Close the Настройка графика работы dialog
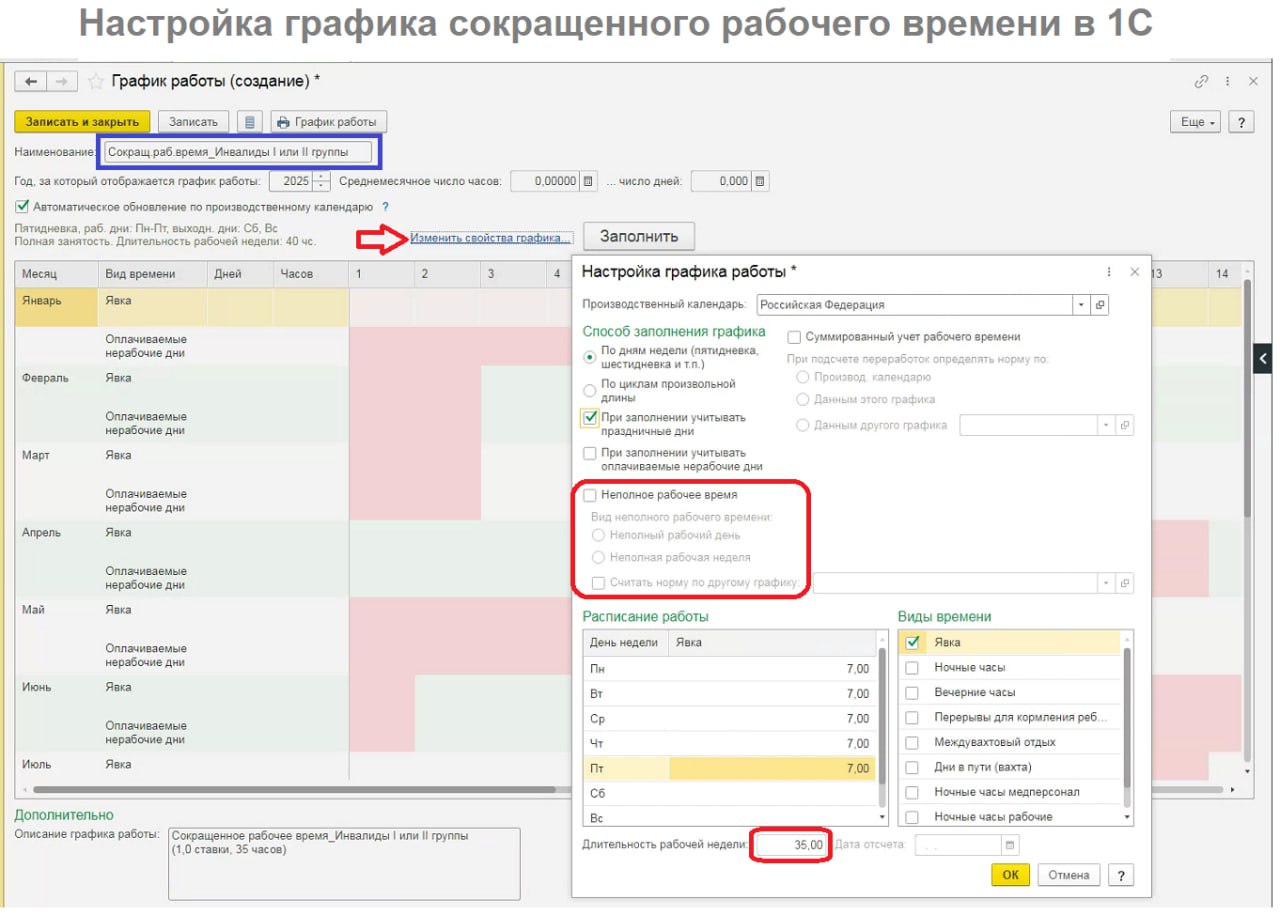The width and height of the screenshot is (1280, 915). point(1134,272)
